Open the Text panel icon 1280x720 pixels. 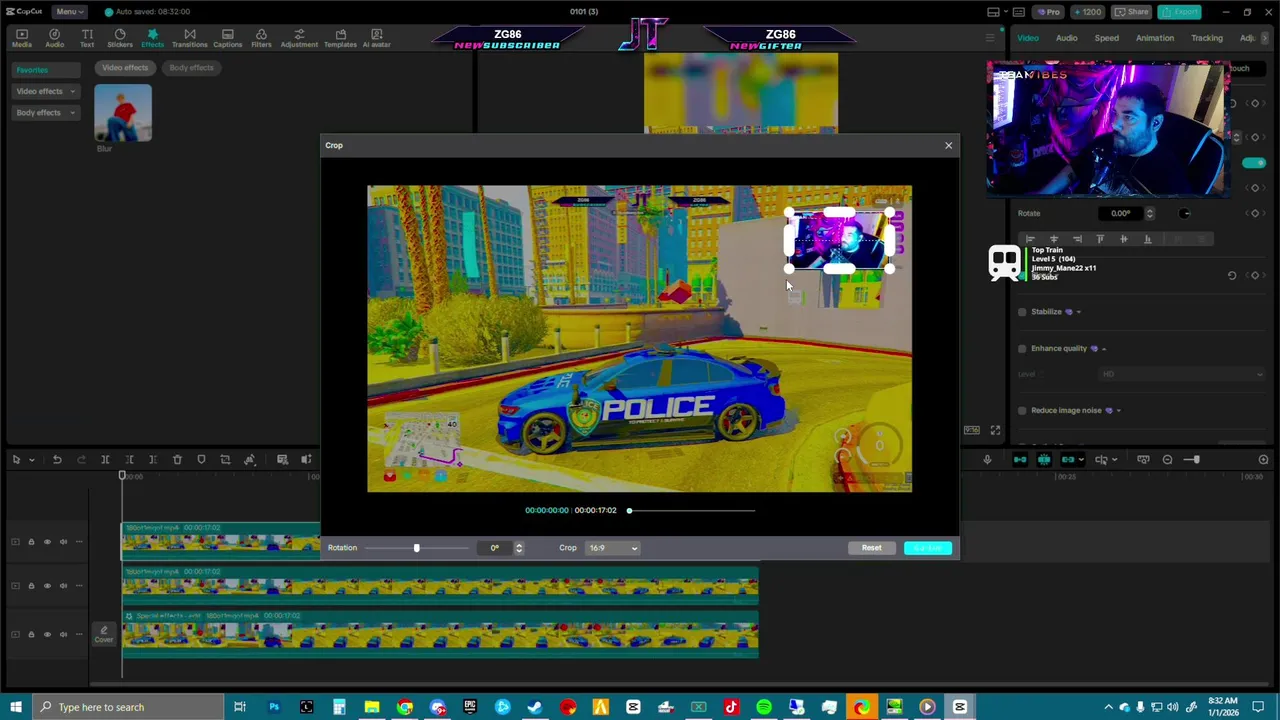[87, 38]
